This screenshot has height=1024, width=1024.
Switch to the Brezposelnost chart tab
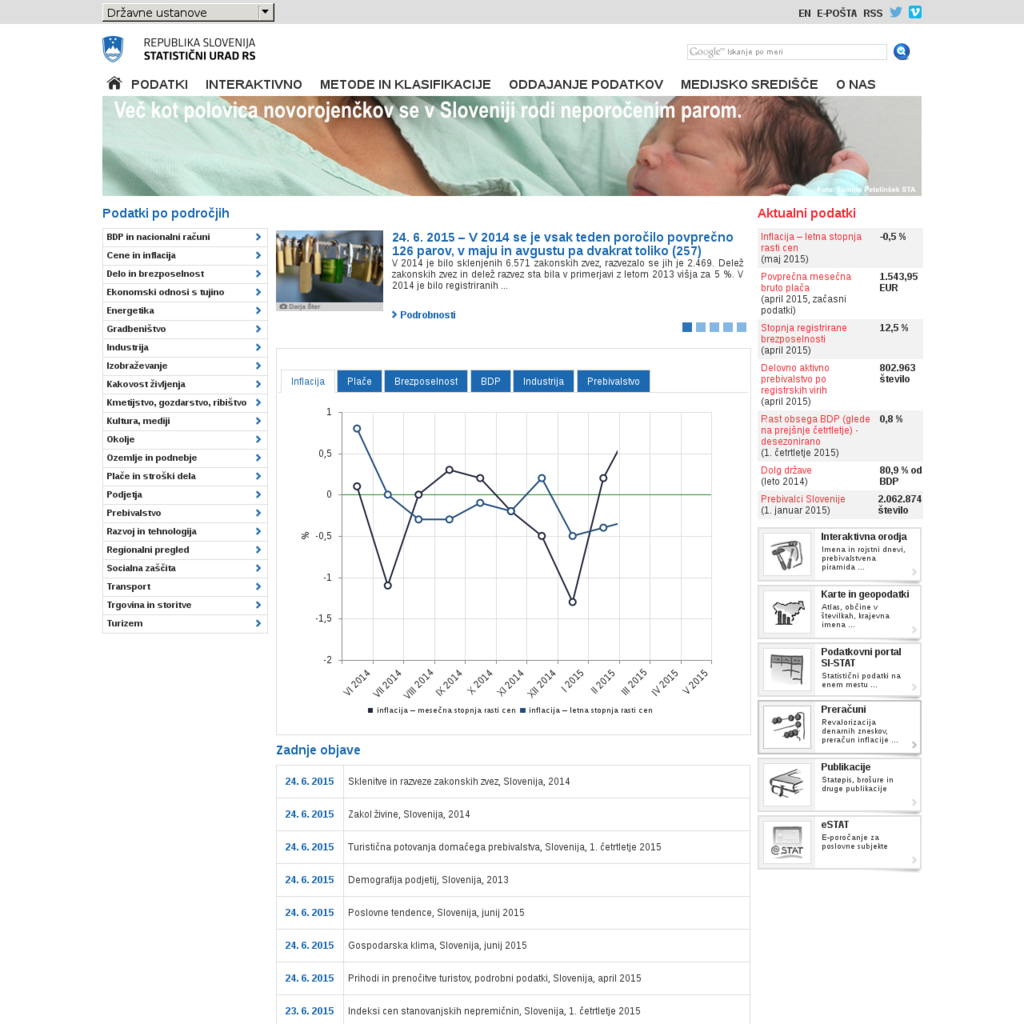pos(425,381)
